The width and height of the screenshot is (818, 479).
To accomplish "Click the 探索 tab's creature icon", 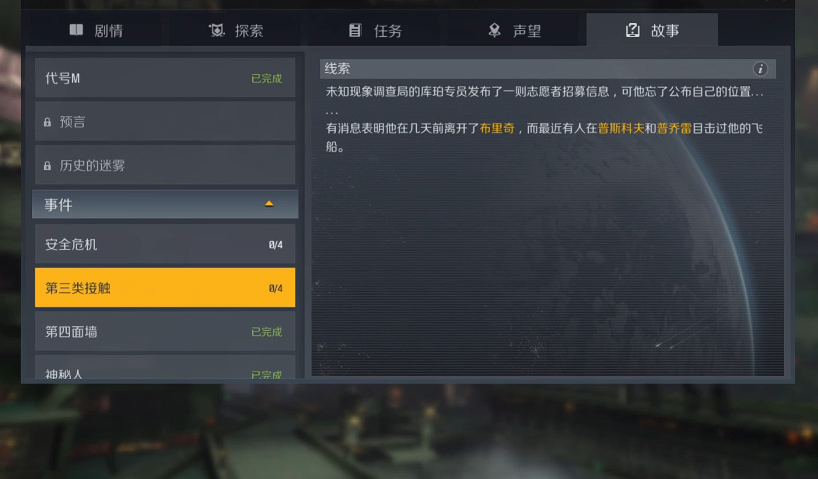I will pos(216,30).
